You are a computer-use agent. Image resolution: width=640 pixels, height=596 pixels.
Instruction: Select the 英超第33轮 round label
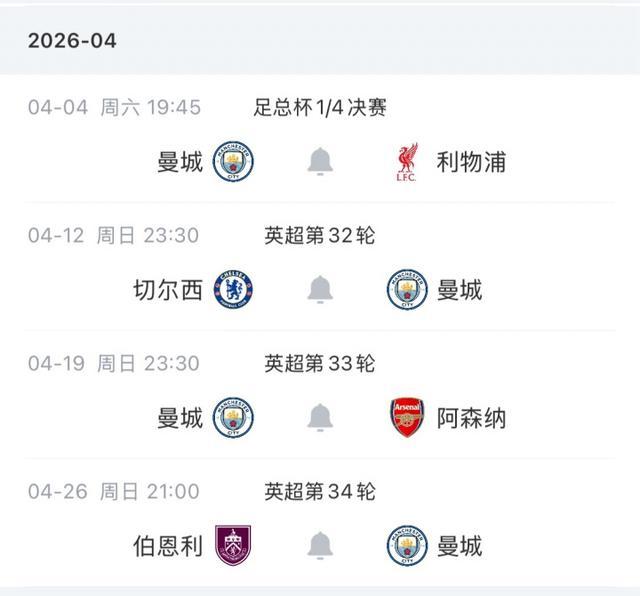point(320,363)
